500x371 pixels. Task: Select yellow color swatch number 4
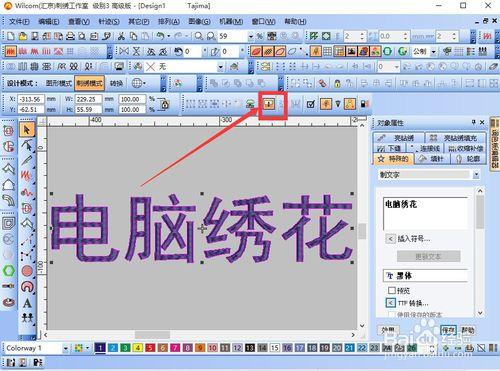coord(138,348)
